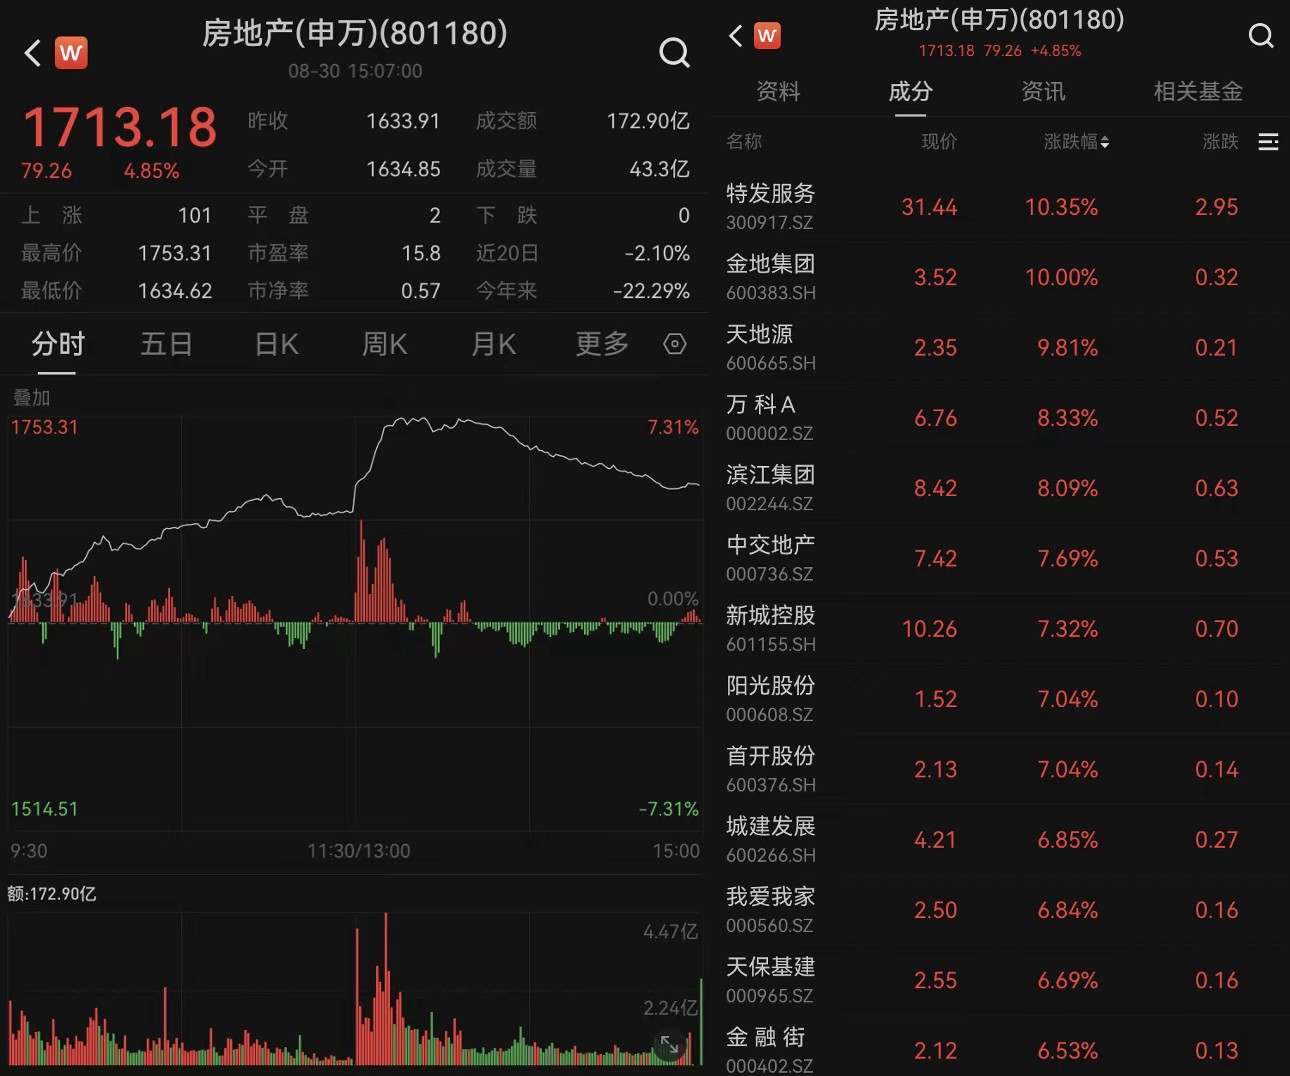Open the 相关基金 tab
1290x1076 pixels.
(x=1198, y=91)
